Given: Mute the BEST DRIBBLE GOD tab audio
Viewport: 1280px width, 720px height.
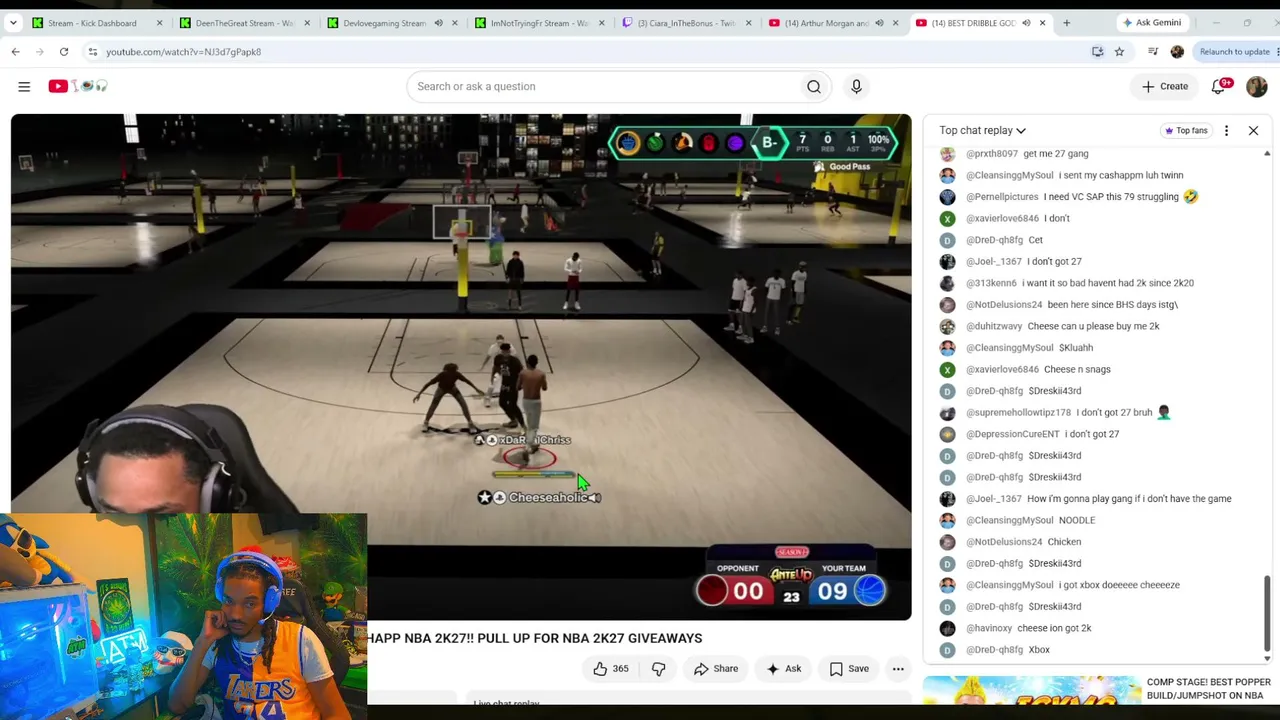Looking at the screenshot, I should coord(1026,23).
